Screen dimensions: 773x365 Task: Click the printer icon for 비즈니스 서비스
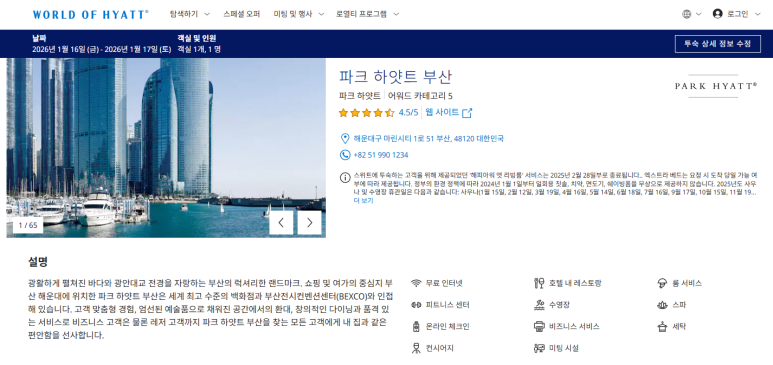pos(539,327)
